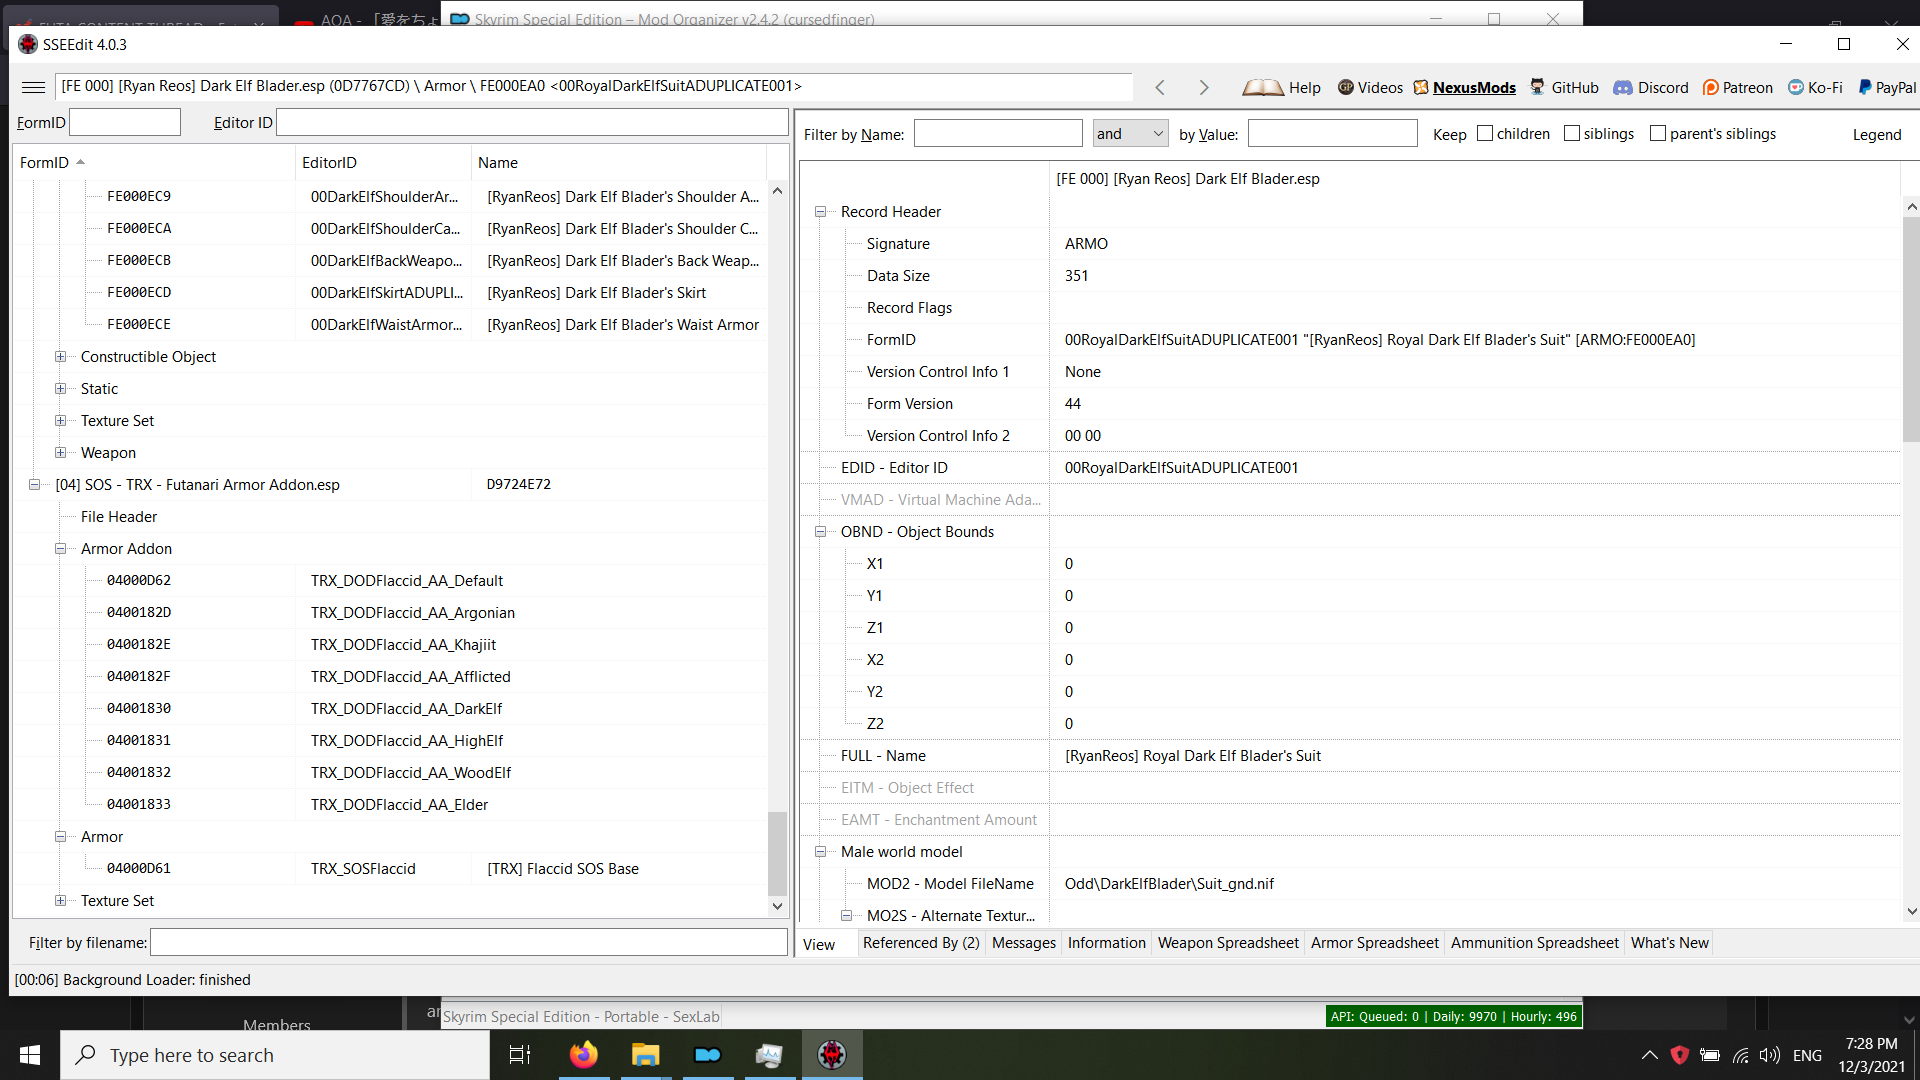
Task: Go back with left navigation arrow
Action: 1160,87
